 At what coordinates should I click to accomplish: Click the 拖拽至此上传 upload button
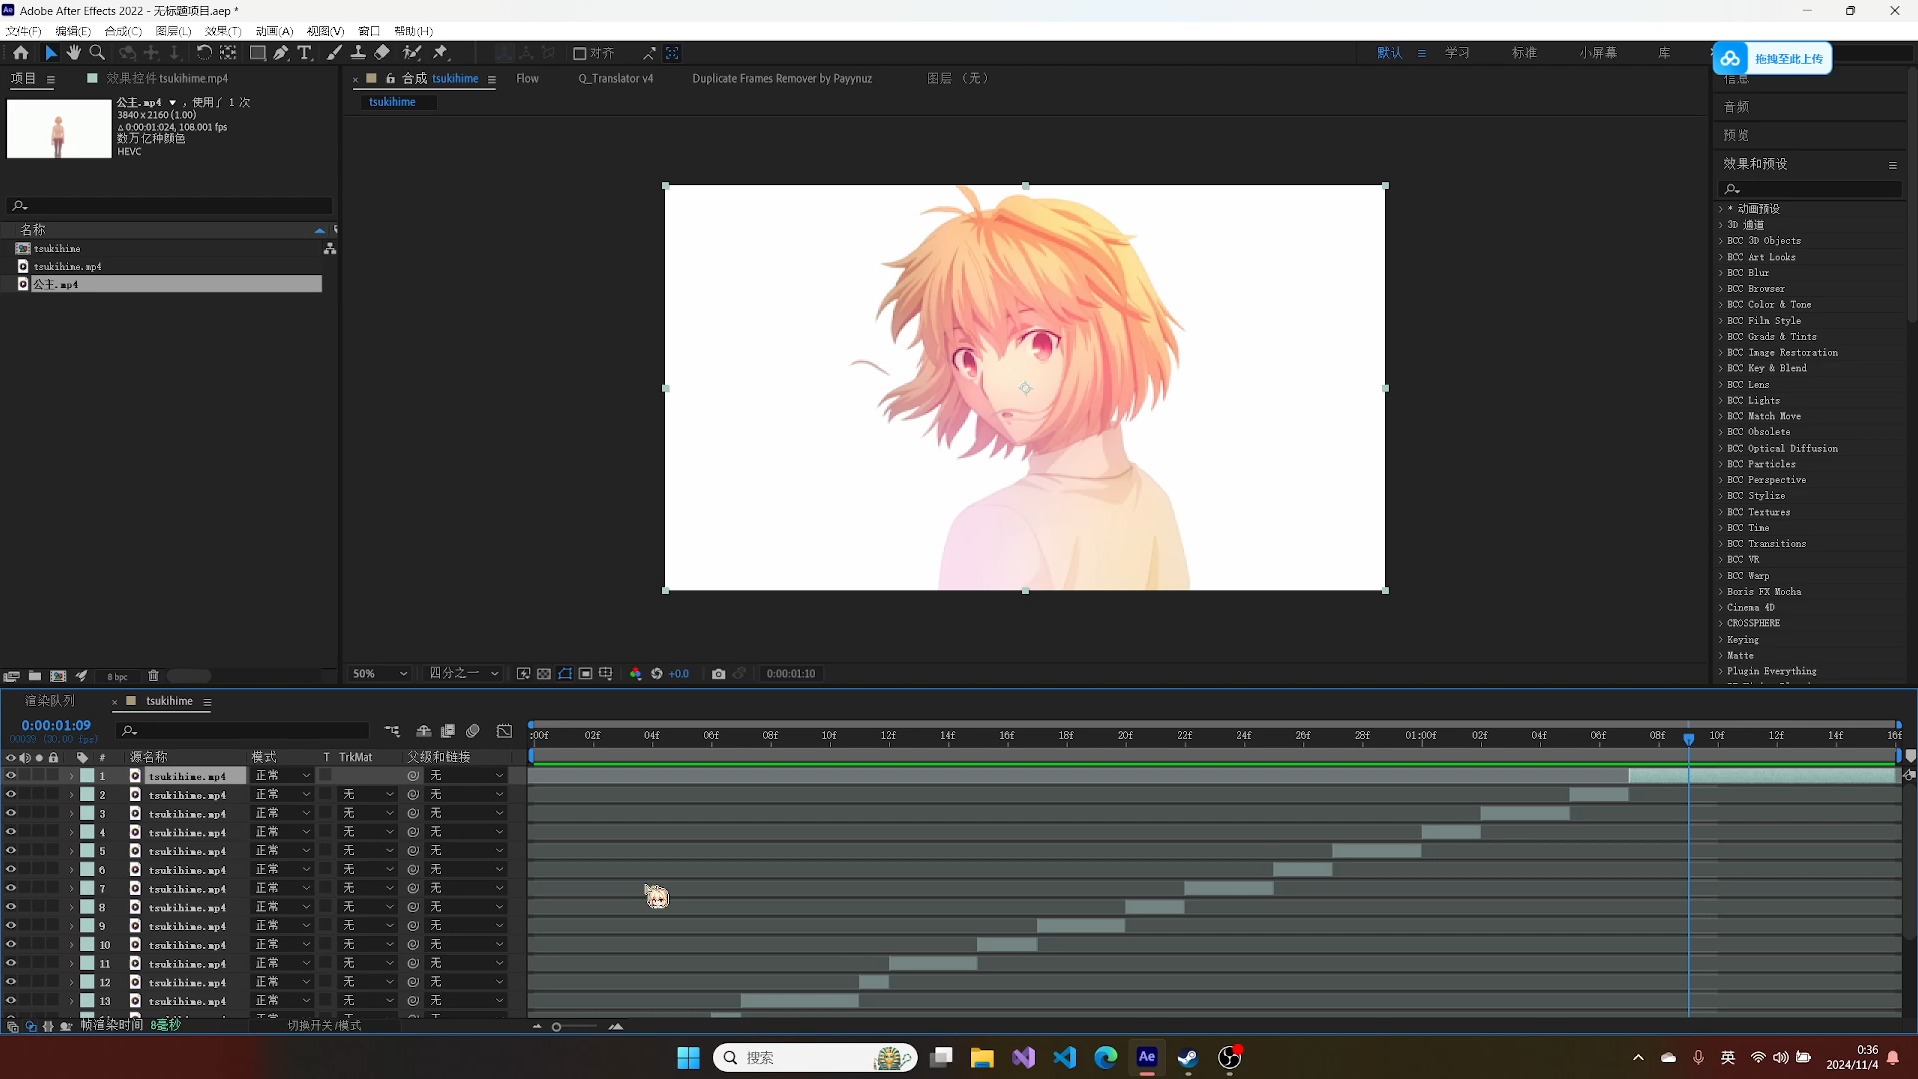[x=1772, y=58]
